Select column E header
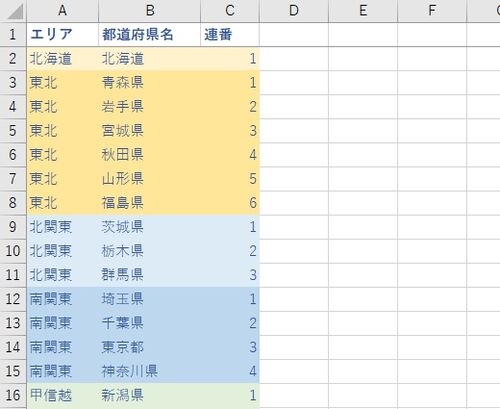 (363, 11)
